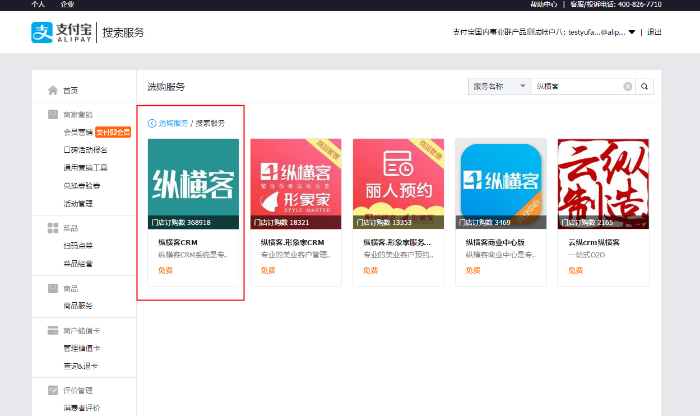Image resolution: width=700 pixels, height=416 pixels.
Task: Click the stored-value card section icon
Action: coord(53,330)
